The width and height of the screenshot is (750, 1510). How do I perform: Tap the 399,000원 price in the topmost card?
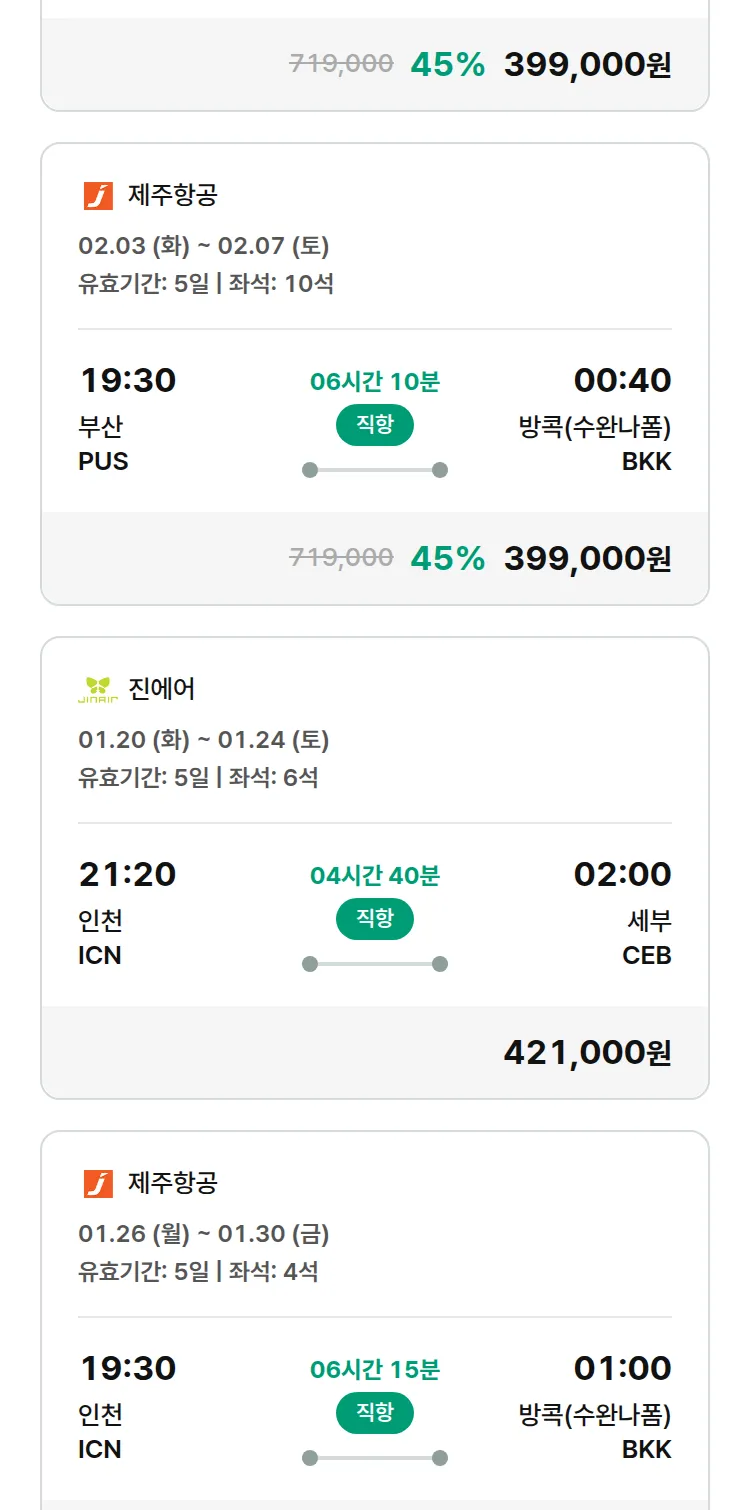pos(587,65)
